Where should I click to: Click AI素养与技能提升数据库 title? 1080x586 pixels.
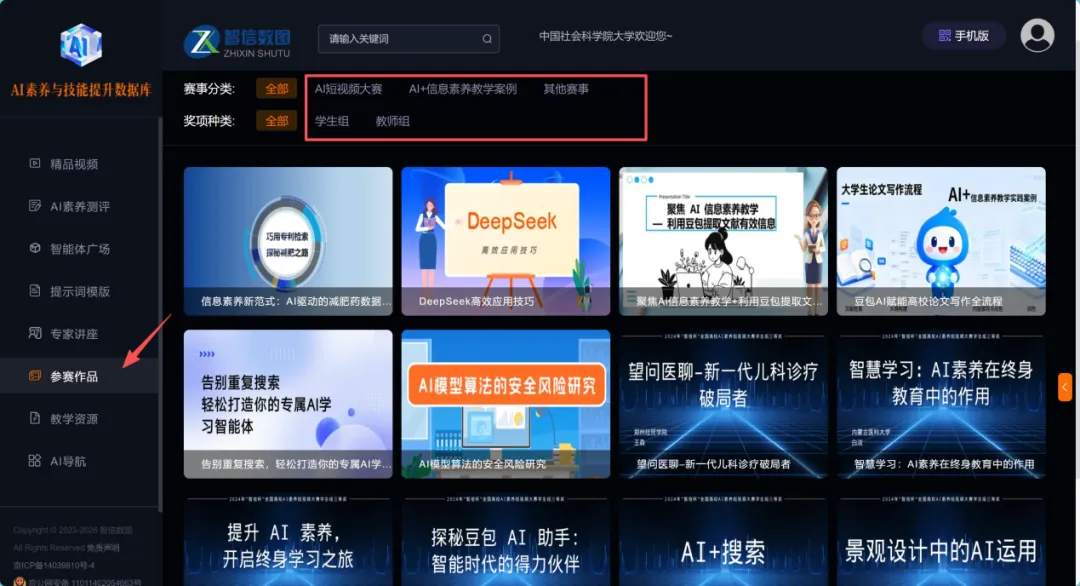click(x=81, y=90)
